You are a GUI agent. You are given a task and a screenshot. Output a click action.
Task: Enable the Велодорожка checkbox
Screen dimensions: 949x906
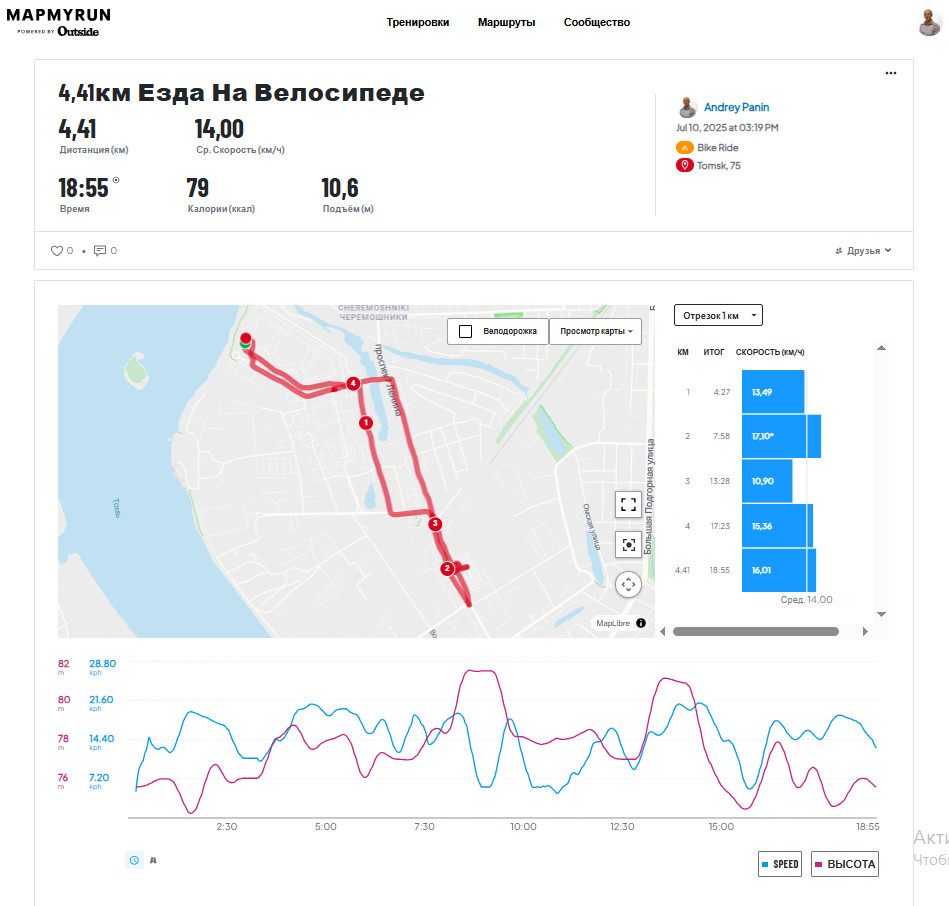tap(465, 332)
